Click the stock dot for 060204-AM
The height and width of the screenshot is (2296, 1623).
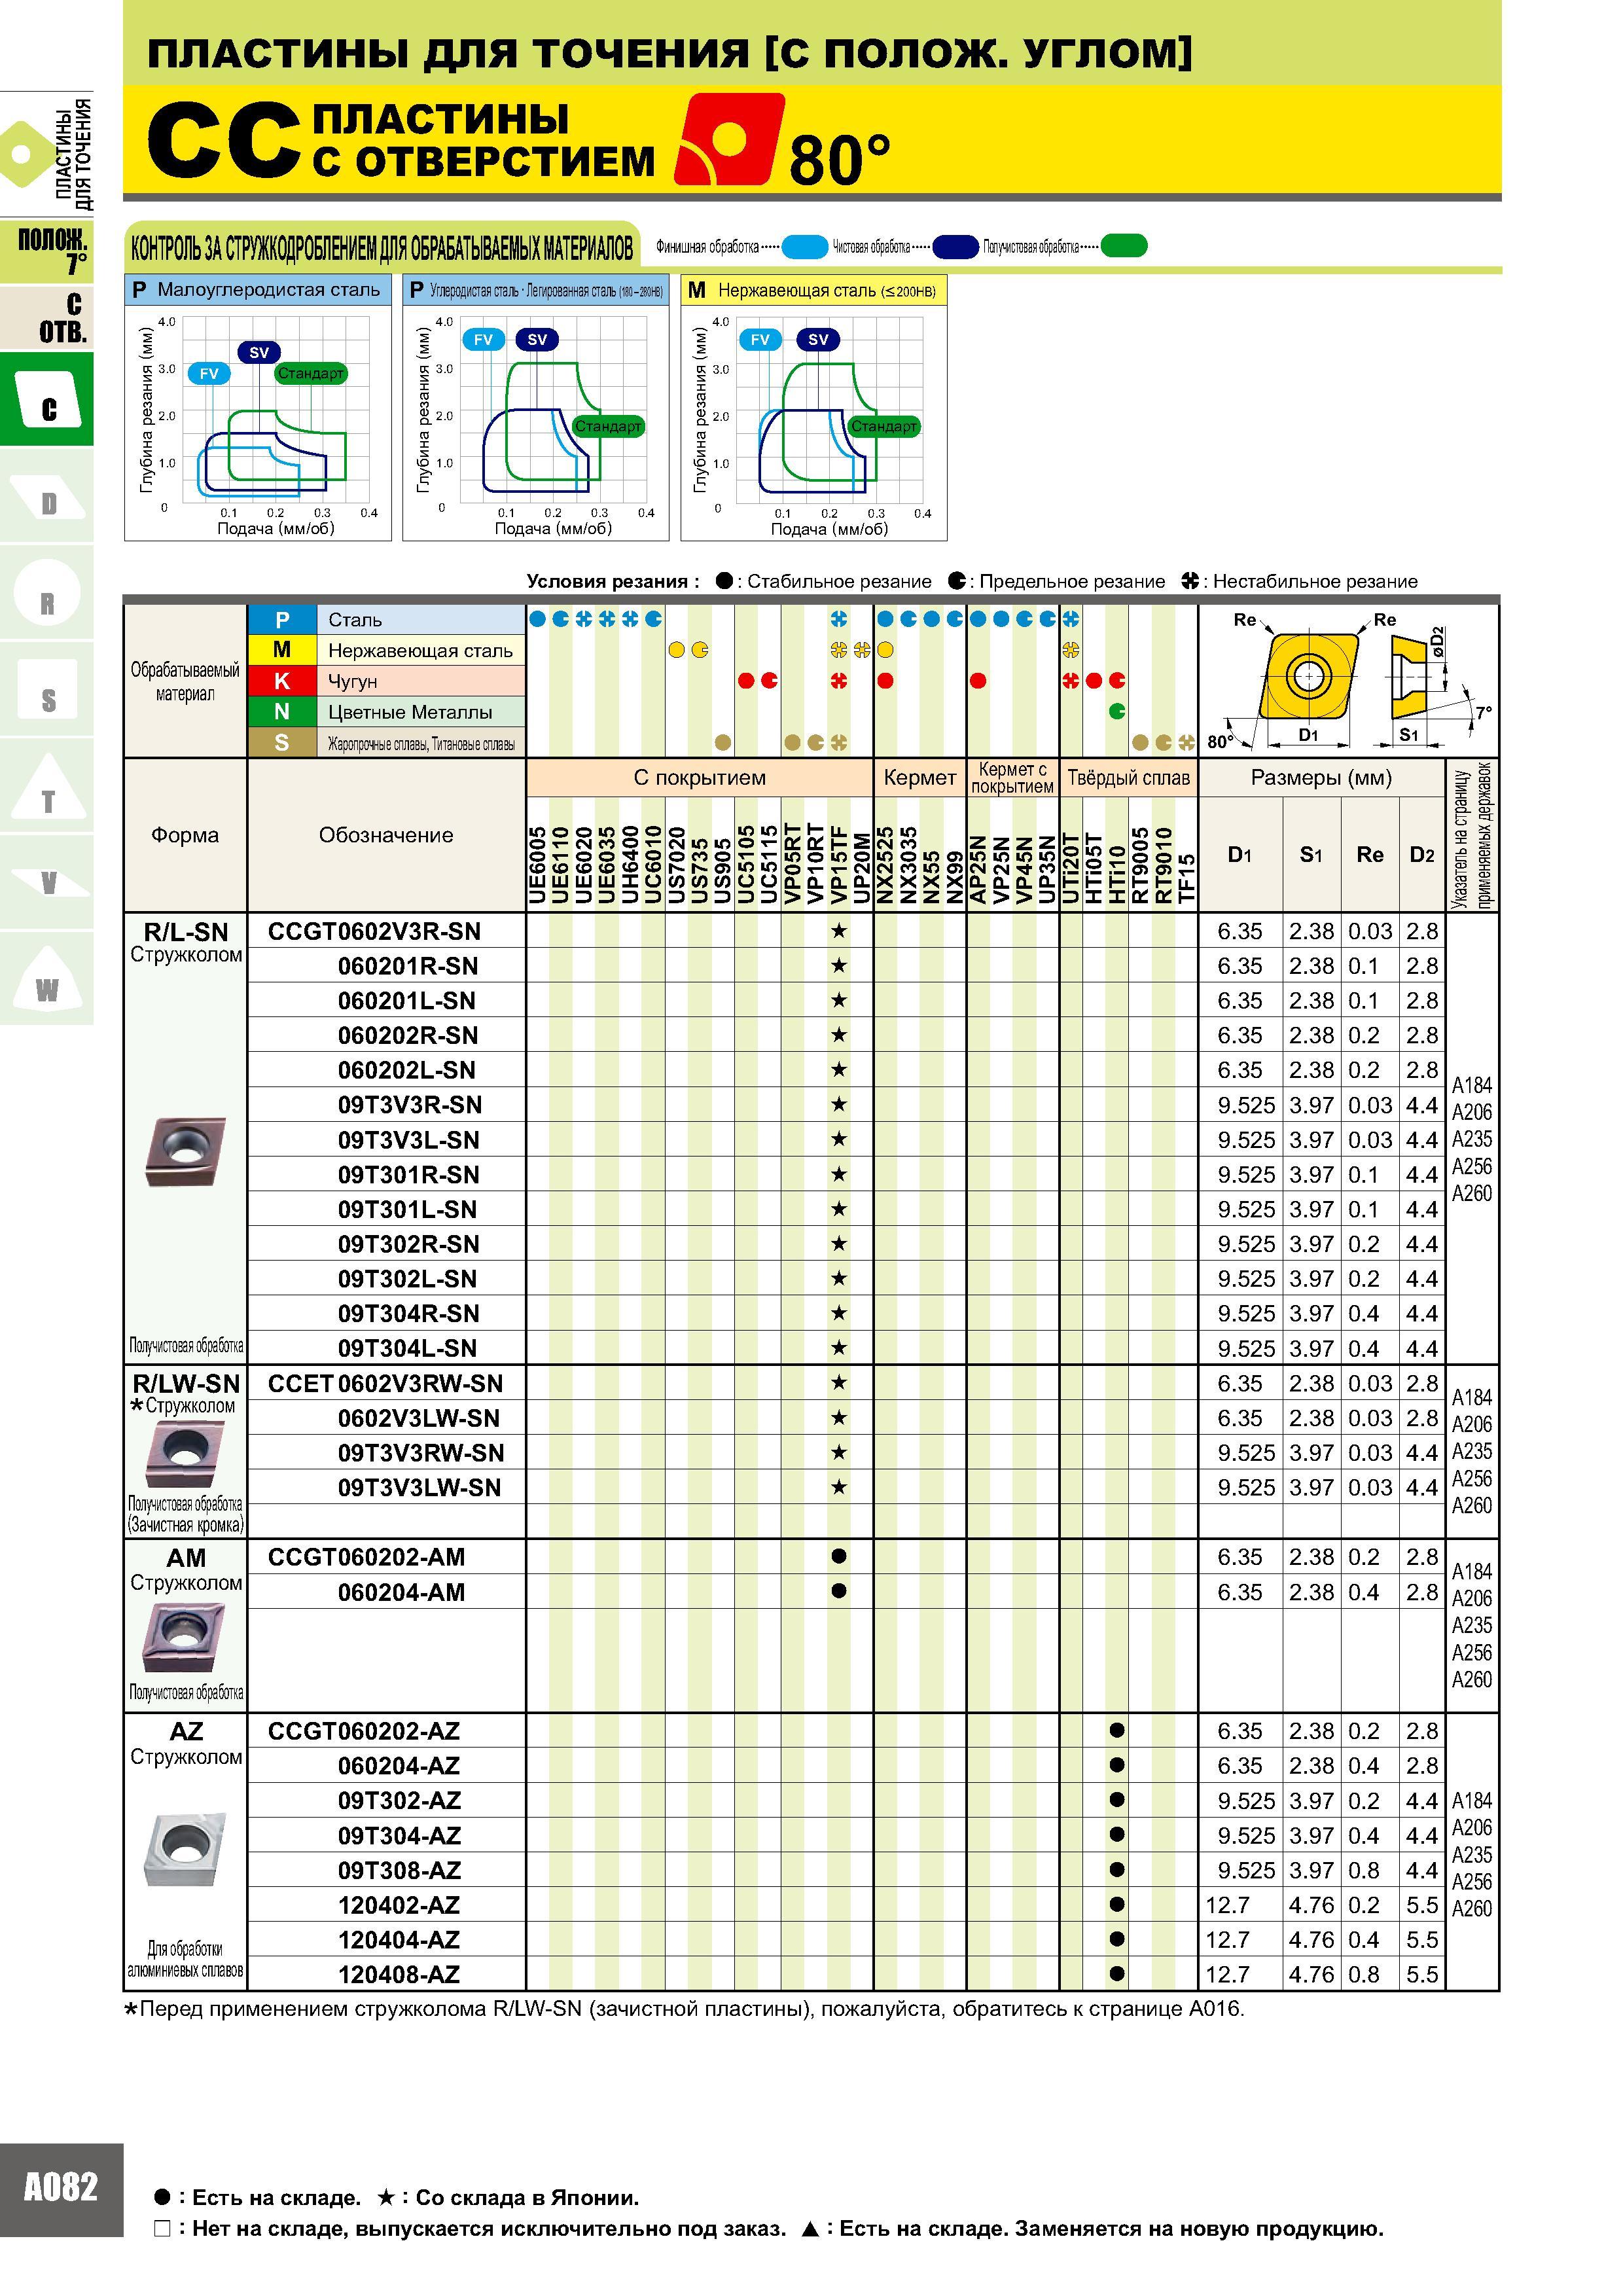[x=839, y=1591]
